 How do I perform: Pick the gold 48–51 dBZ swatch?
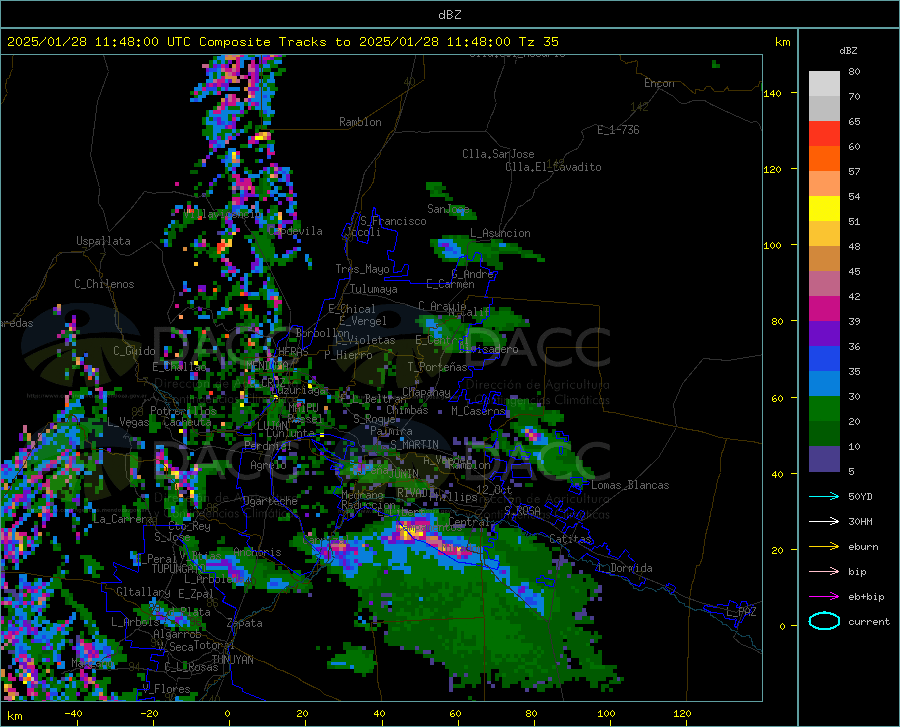point(824,234)
